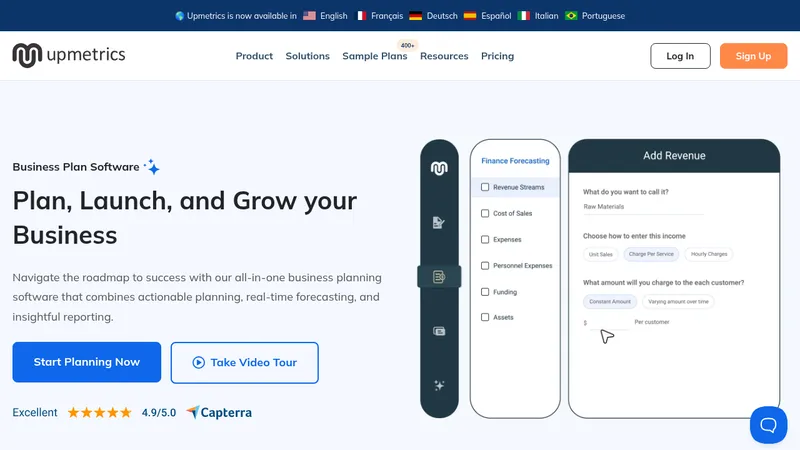
Task: Click the orange Sign Up button
Action: [753, 56]
